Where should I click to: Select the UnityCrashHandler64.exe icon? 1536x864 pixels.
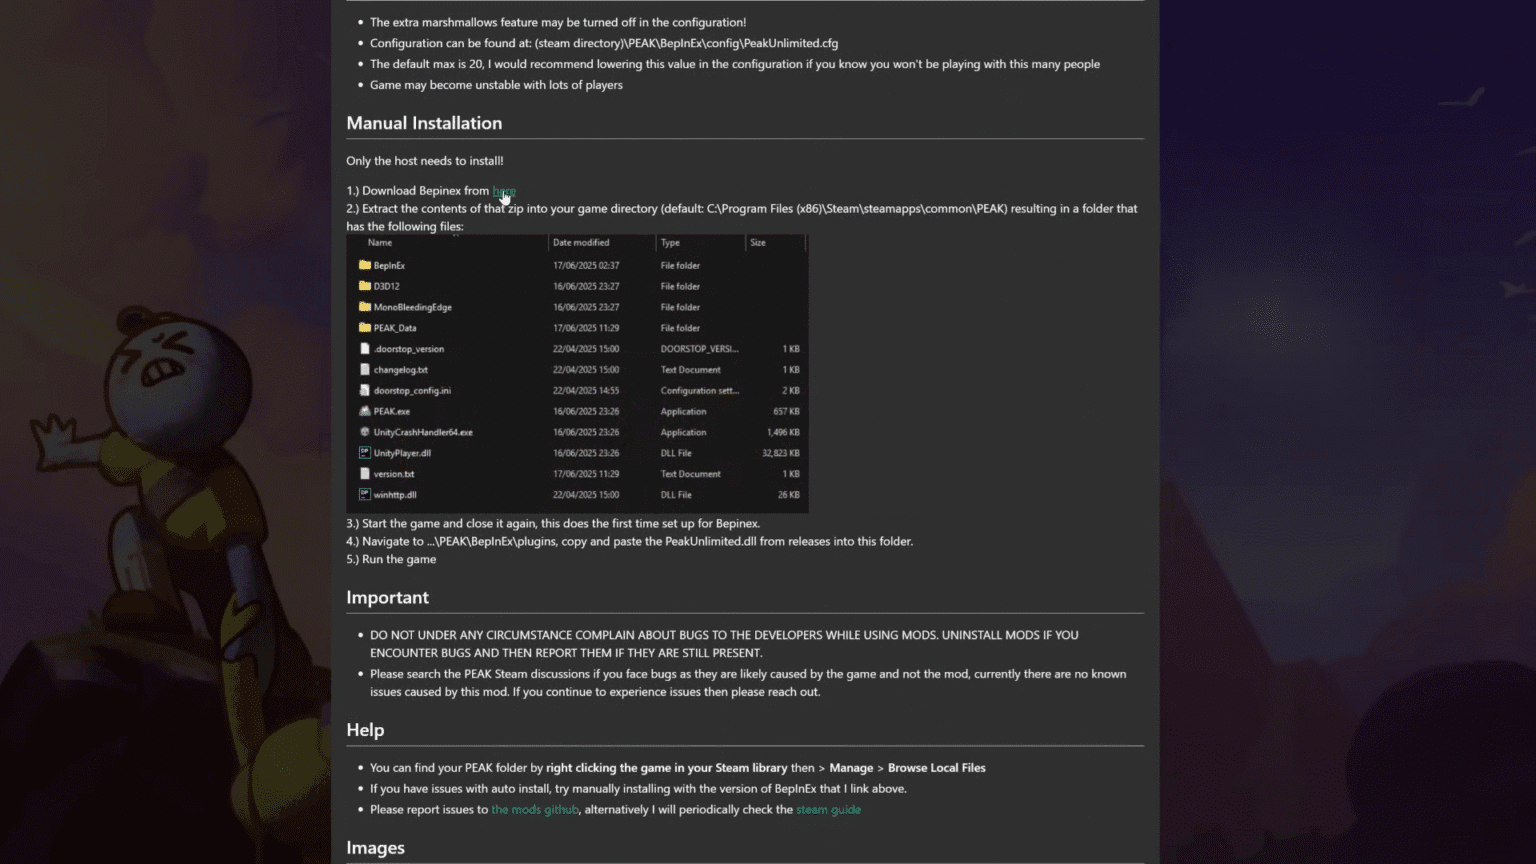[365, 432]
